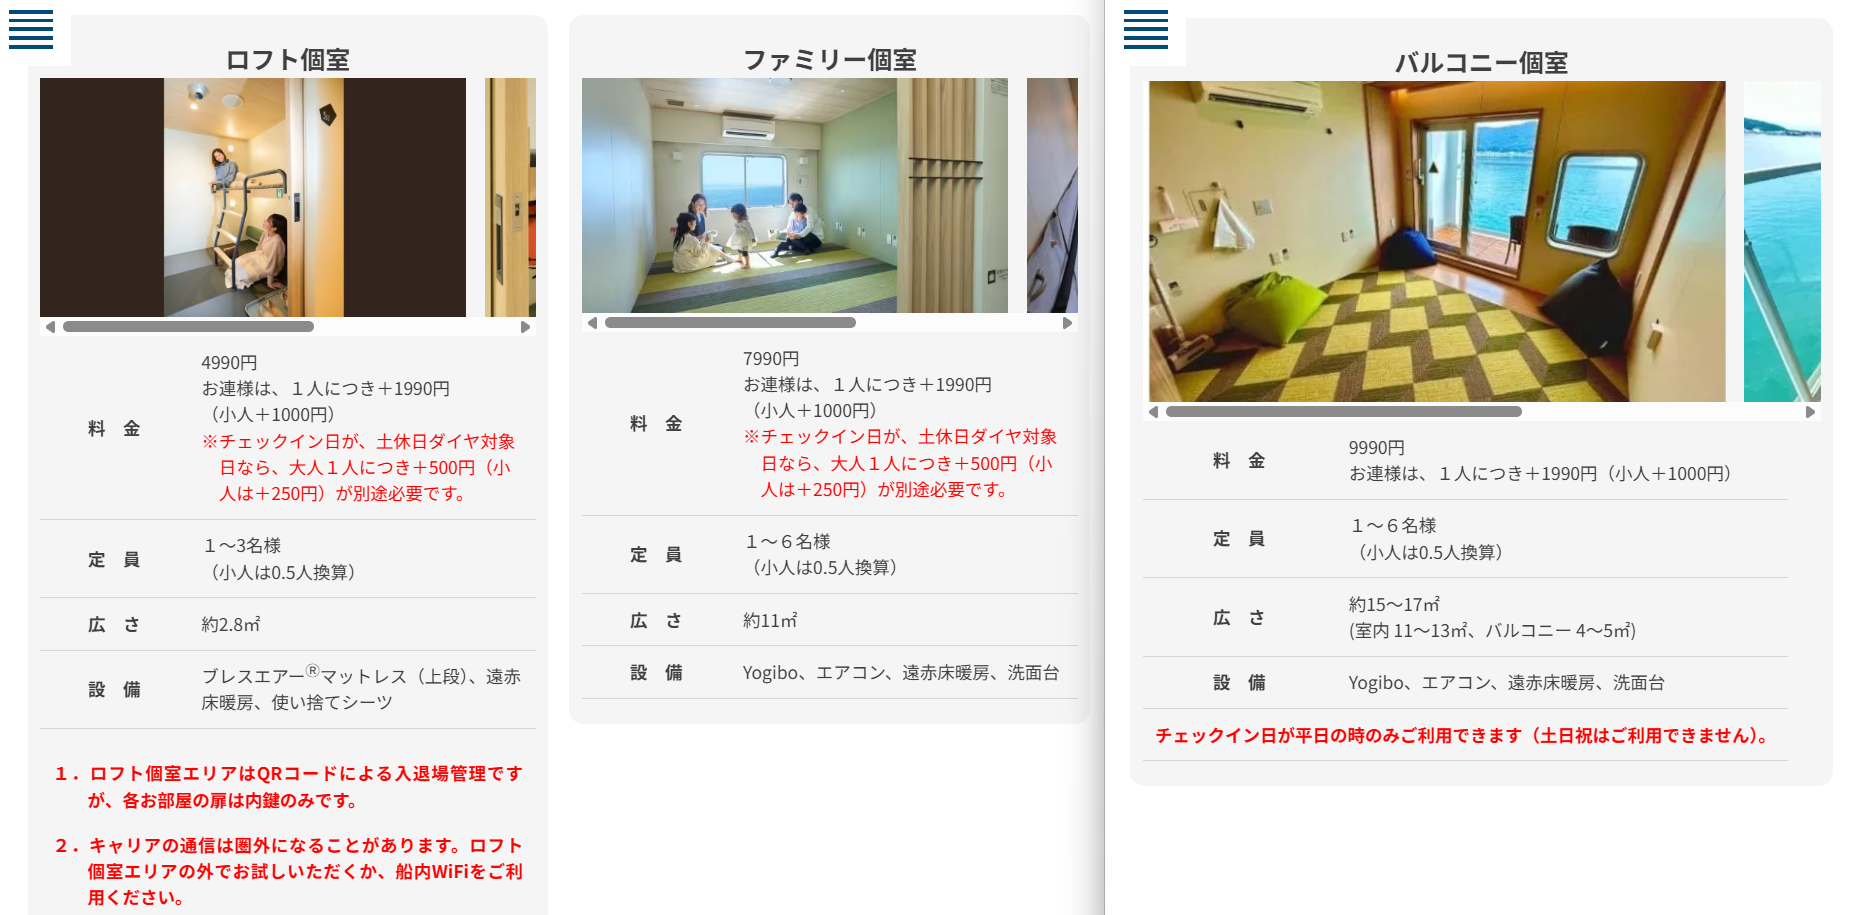
Task: Click the バルコニー個室 heading
Action: click(1481, 63)
